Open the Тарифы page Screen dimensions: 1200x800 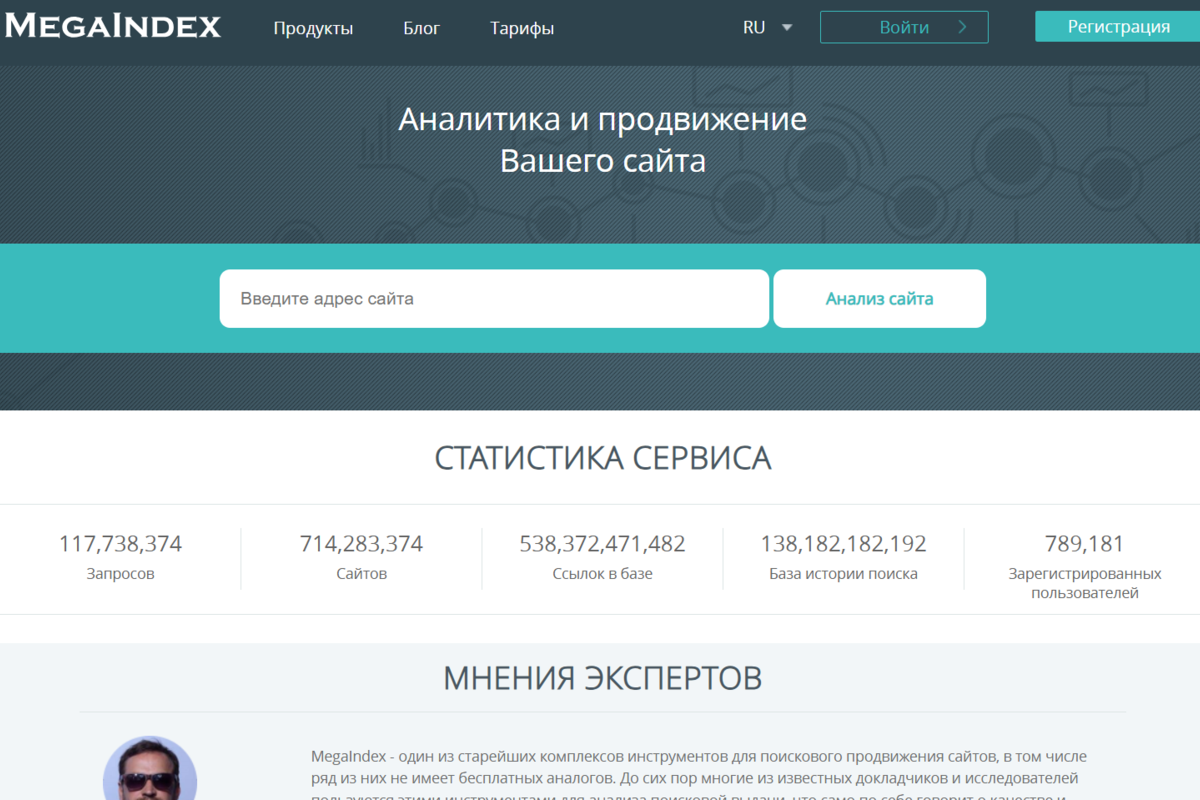point(522,29)
